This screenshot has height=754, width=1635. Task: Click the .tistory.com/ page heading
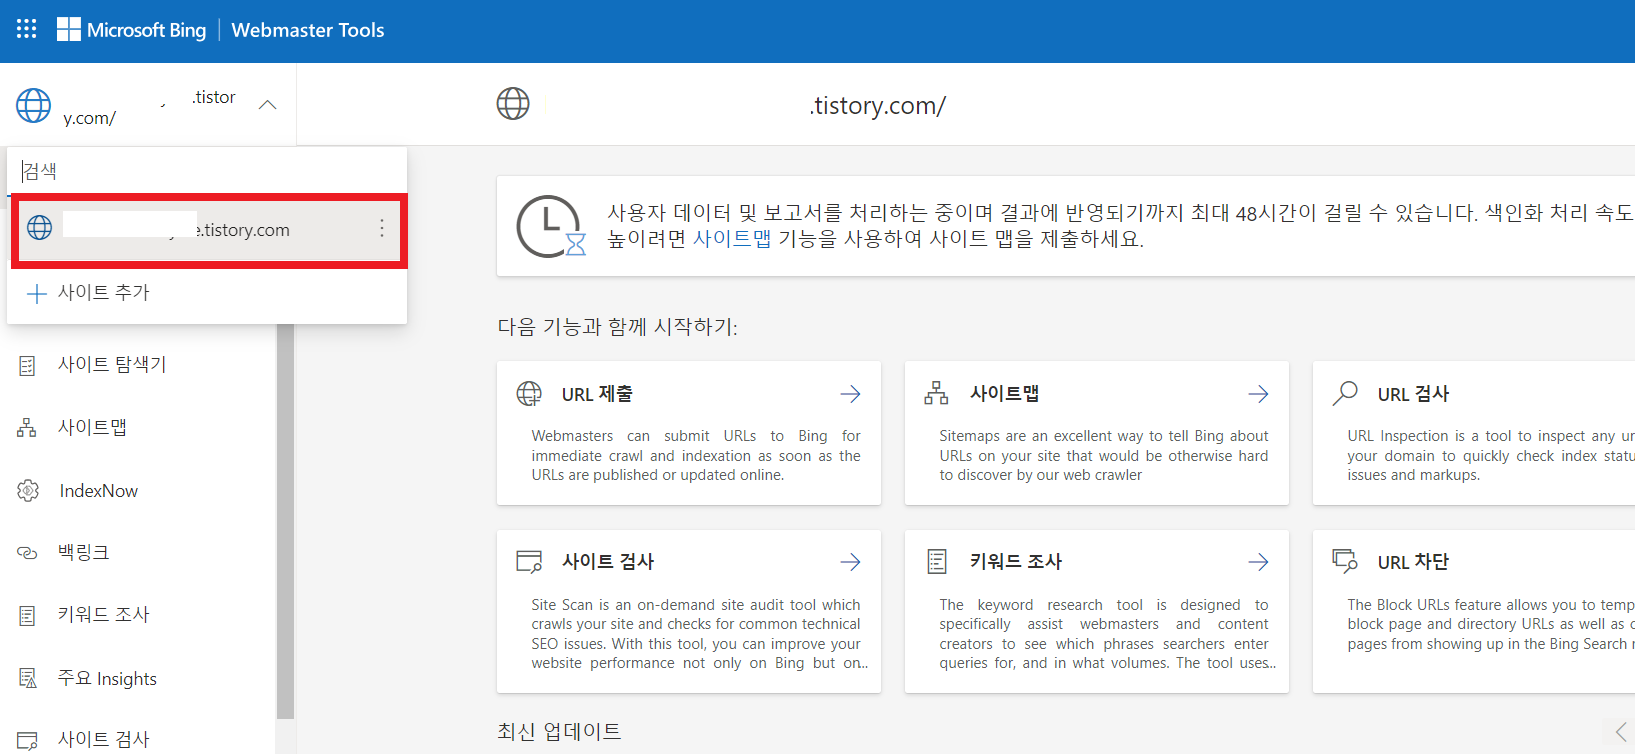coord(877,105)
